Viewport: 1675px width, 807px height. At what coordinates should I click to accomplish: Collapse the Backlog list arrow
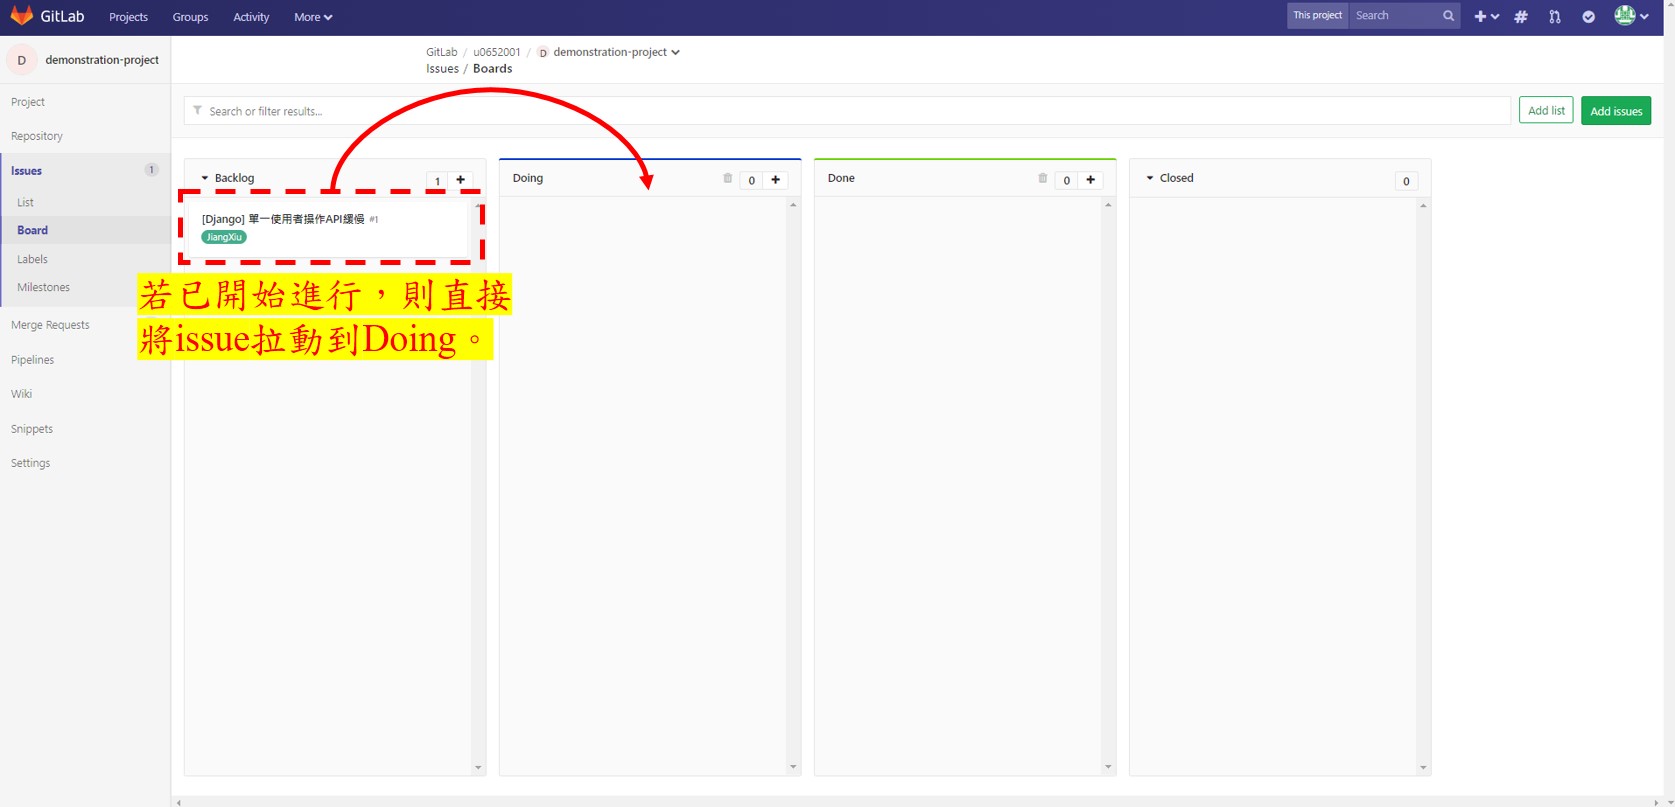click(205, 178)
